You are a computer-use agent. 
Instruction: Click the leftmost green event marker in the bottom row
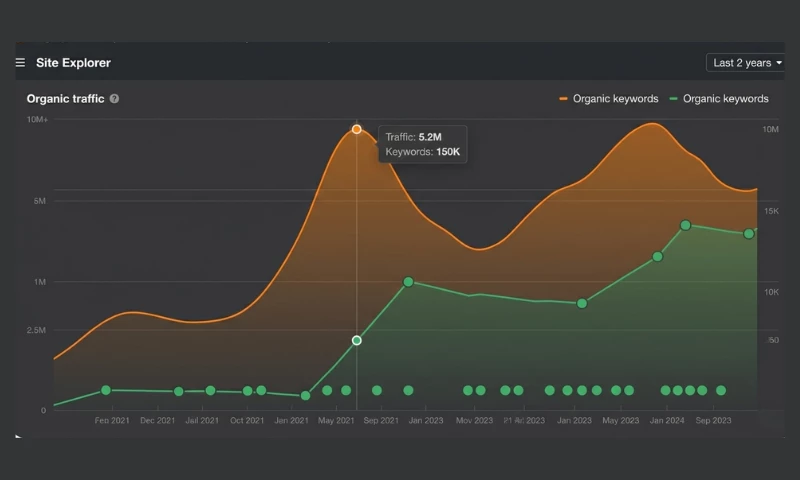click(327, 390)
